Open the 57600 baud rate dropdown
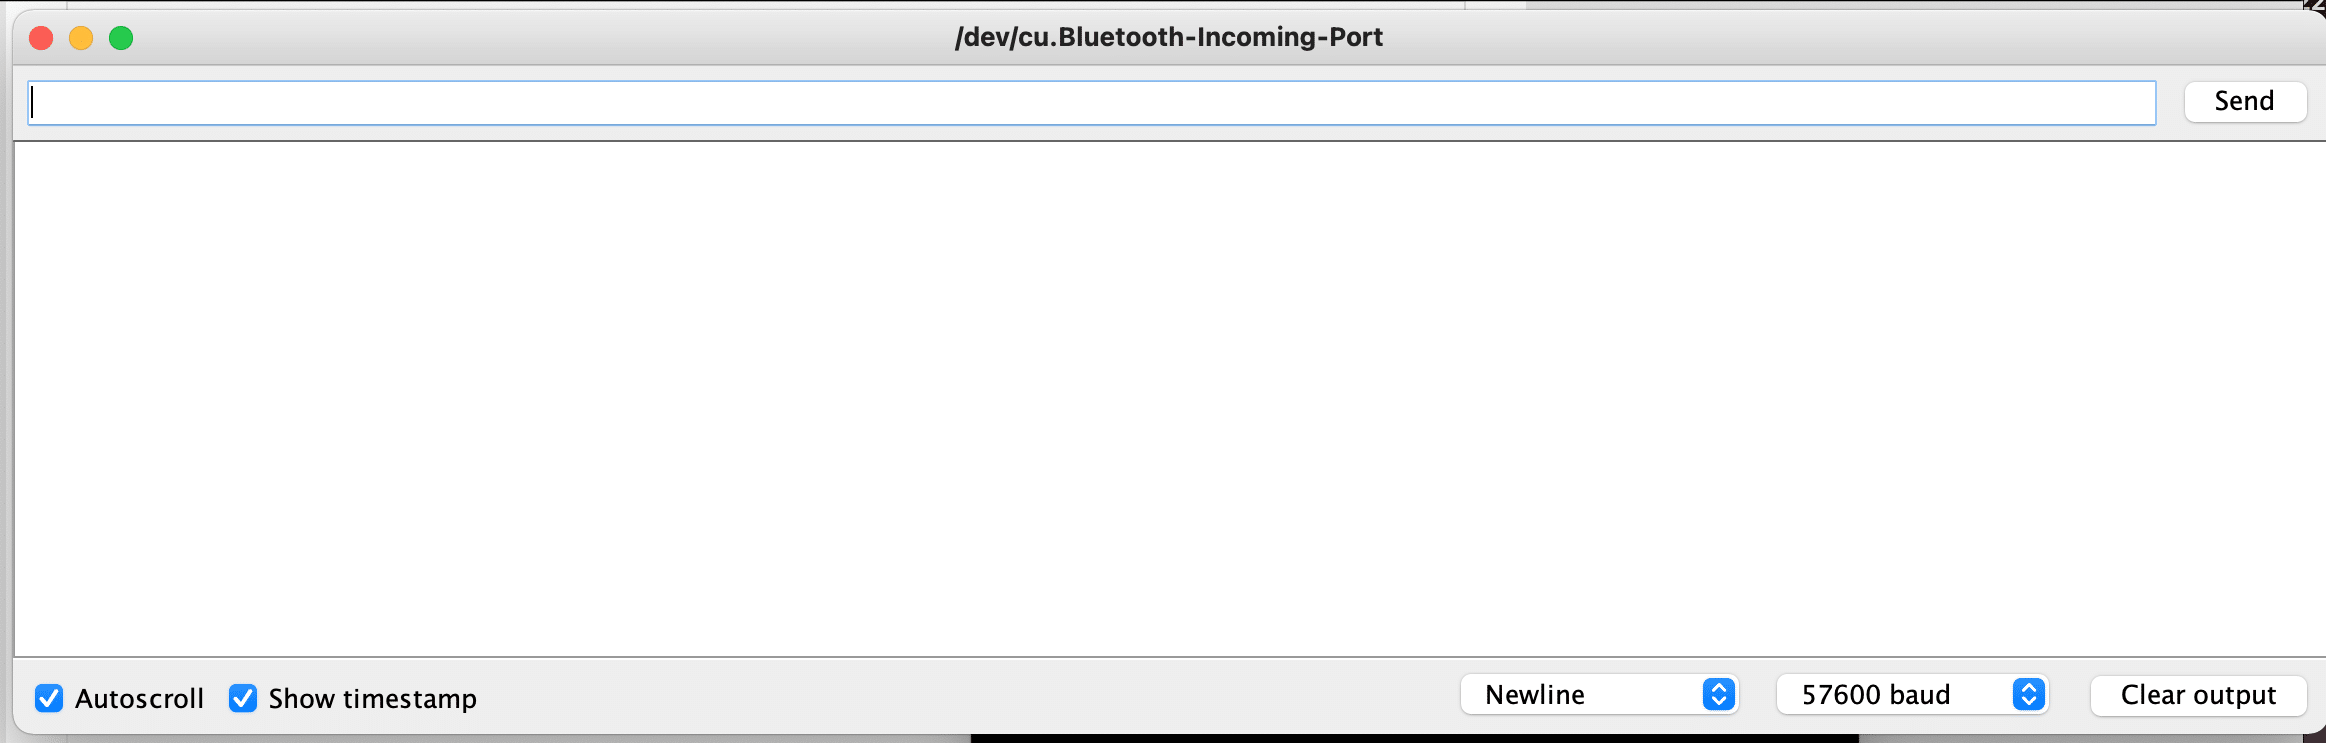Screen dimensions: 2326x743 [1890, 694]
